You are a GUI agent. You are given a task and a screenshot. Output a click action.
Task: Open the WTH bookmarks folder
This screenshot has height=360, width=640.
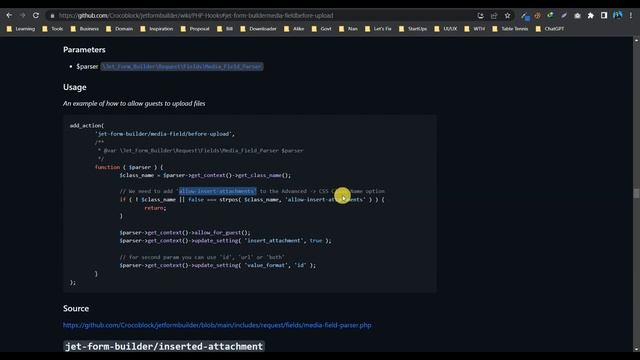pos(475,29)
